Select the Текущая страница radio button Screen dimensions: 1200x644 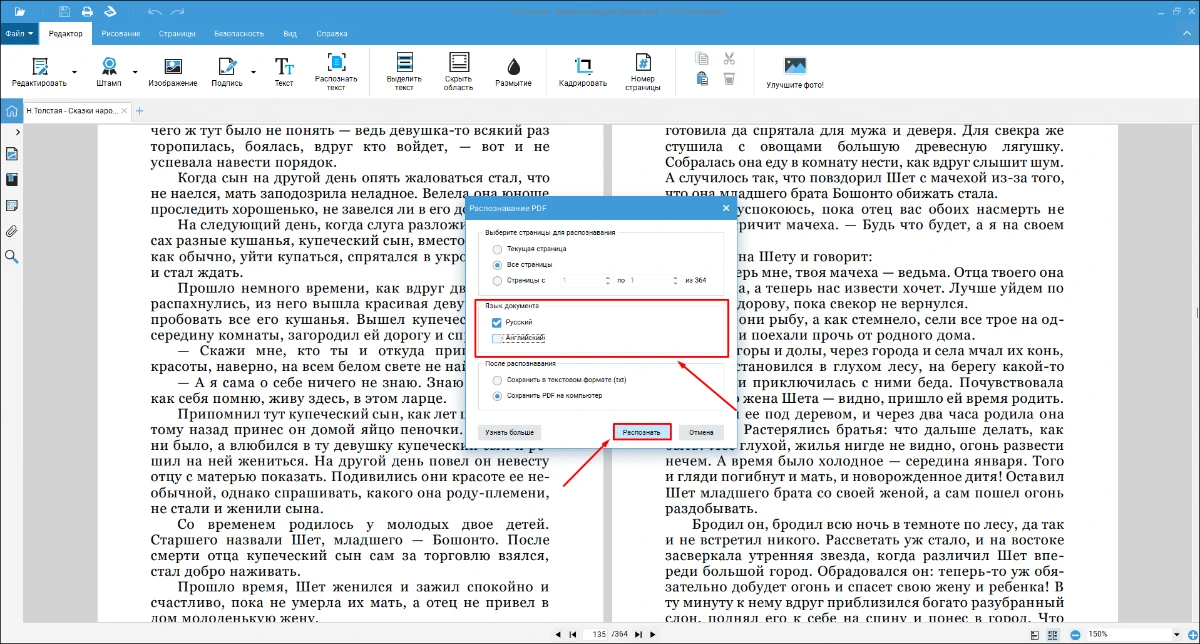(x=498, y=248)
